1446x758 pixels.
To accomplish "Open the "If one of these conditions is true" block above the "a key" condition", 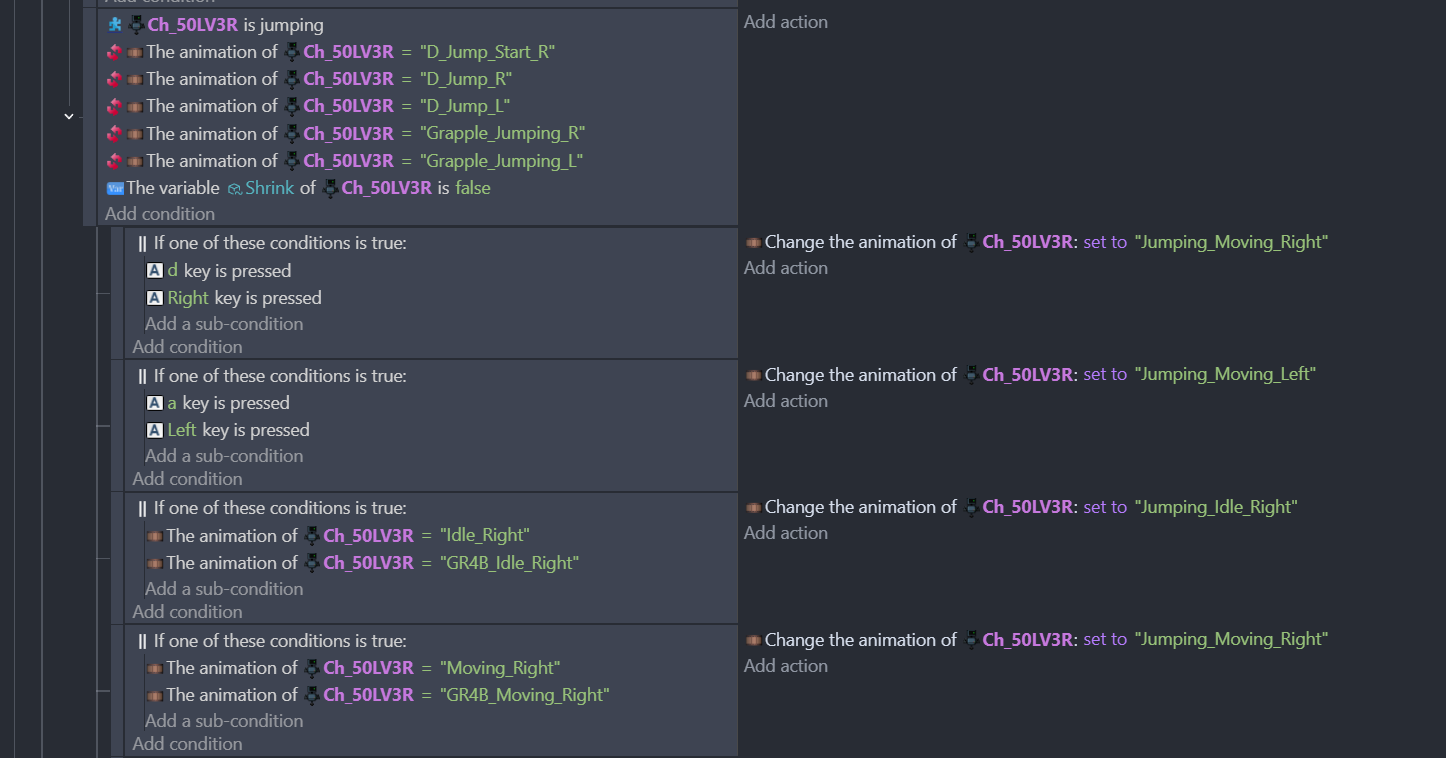I will pyautogui.click(x=280, y=376).
